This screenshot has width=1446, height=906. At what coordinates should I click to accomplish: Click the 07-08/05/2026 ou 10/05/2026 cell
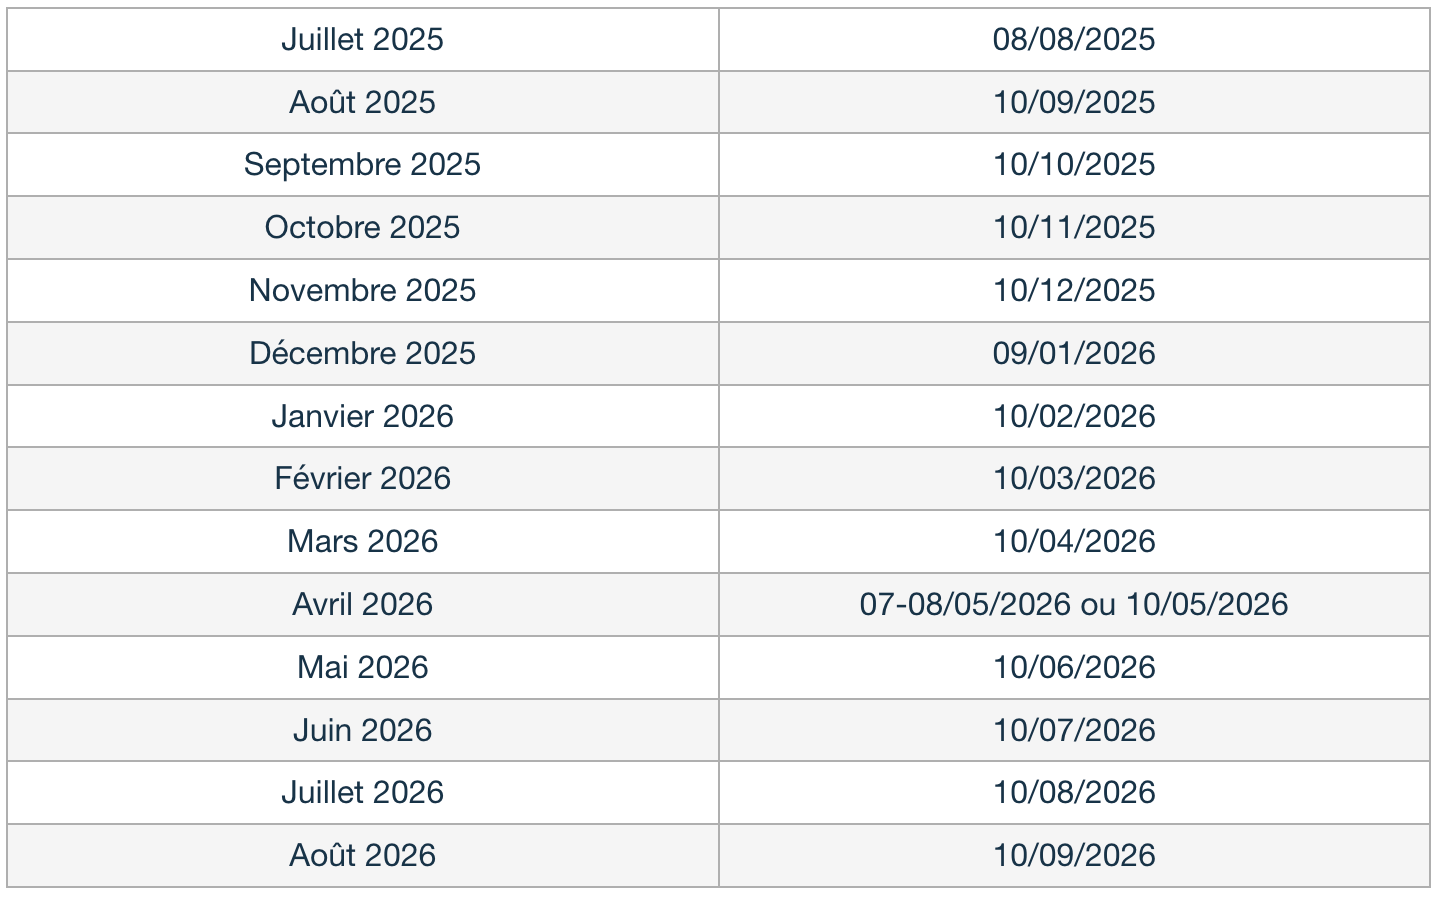[1074, 605]
